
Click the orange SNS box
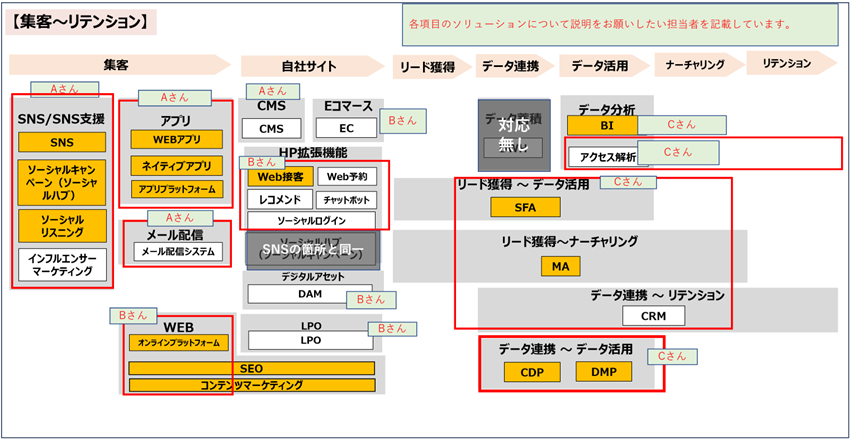pyautogui.click(x=61, y=143)
